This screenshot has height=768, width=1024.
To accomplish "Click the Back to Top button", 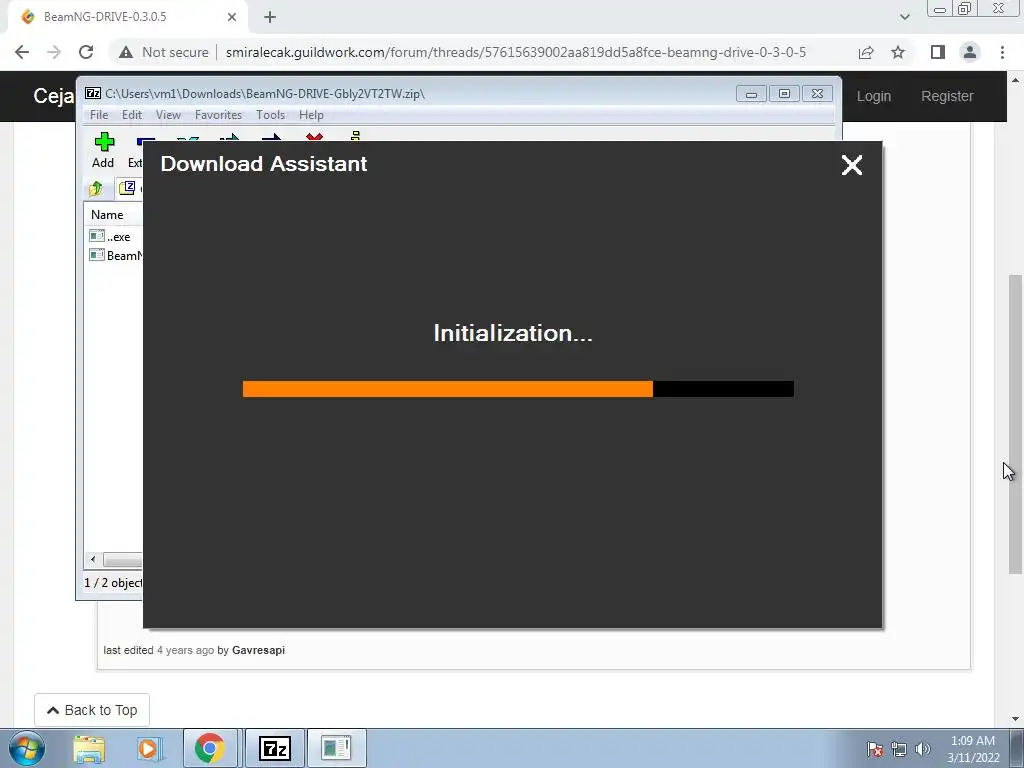I will [92, 710].
